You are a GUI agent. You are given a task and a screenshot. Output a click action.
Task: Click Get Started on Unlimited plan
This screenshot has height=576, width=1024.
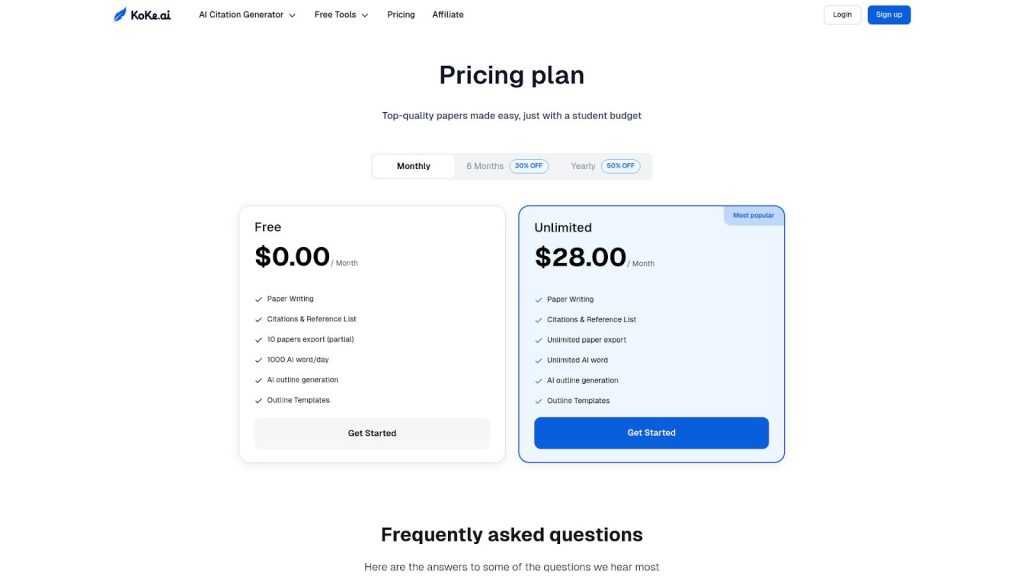tap(651, 433)
